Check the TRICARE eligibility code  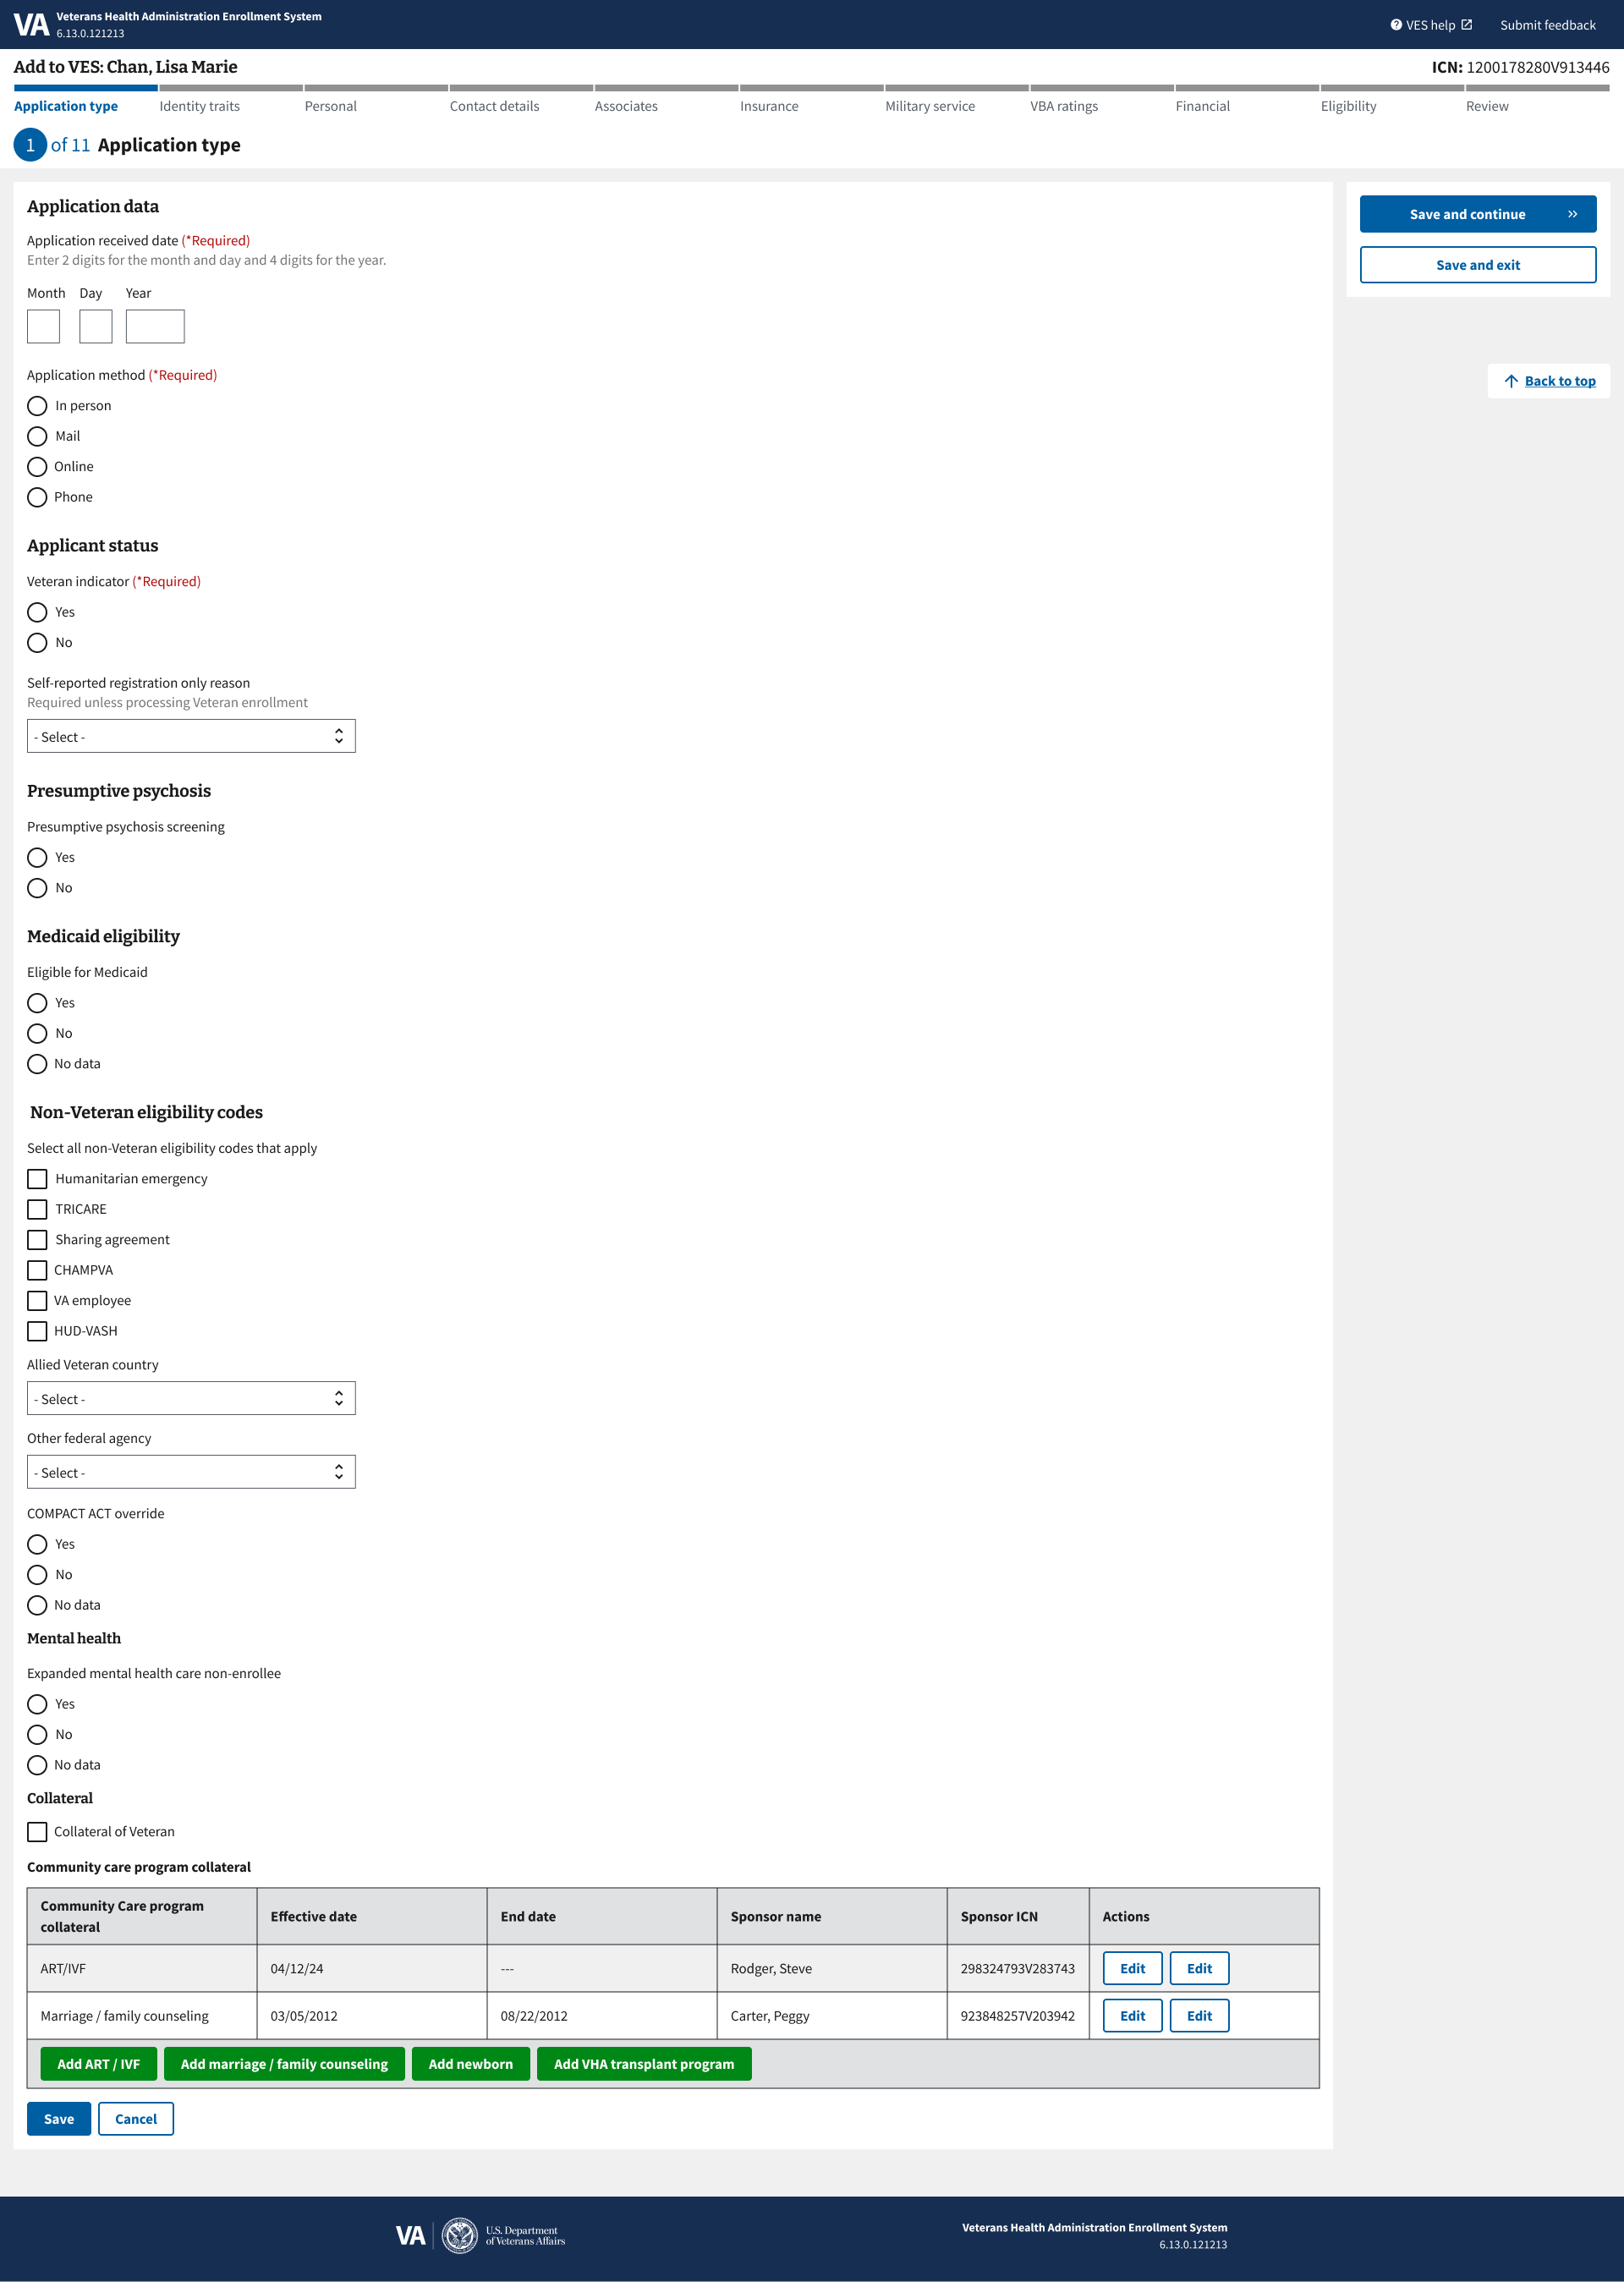tap(38, 1209)
